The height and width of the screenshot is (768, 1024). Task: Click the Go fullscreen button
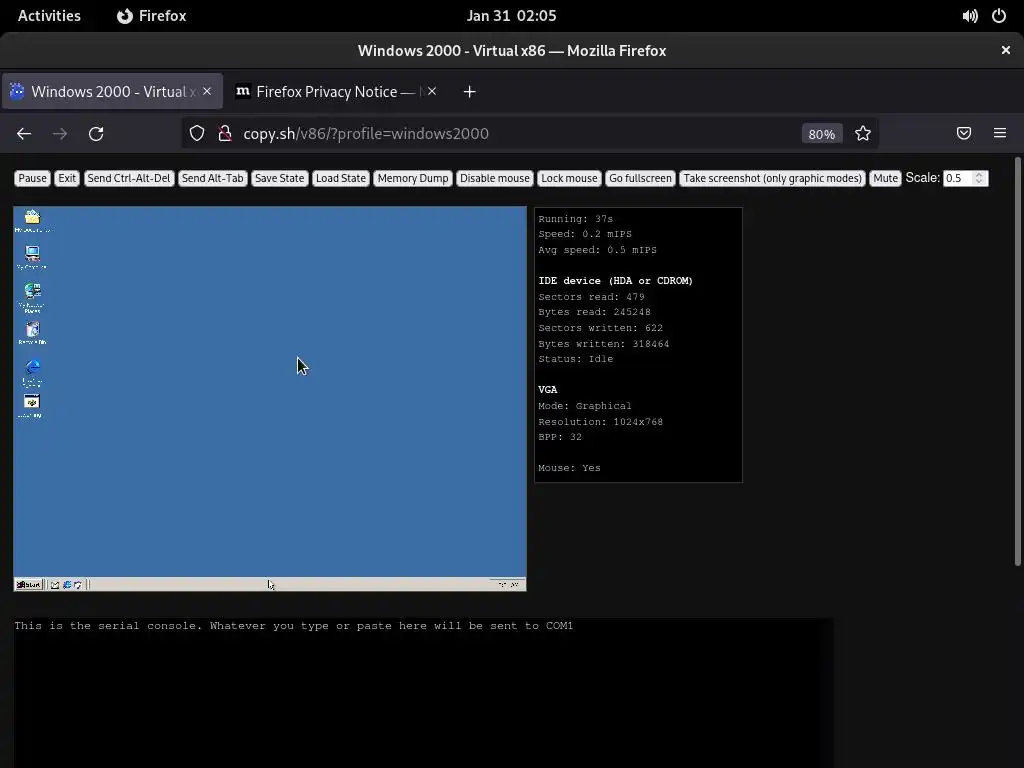pyautogui.click(x=640, y=178)
